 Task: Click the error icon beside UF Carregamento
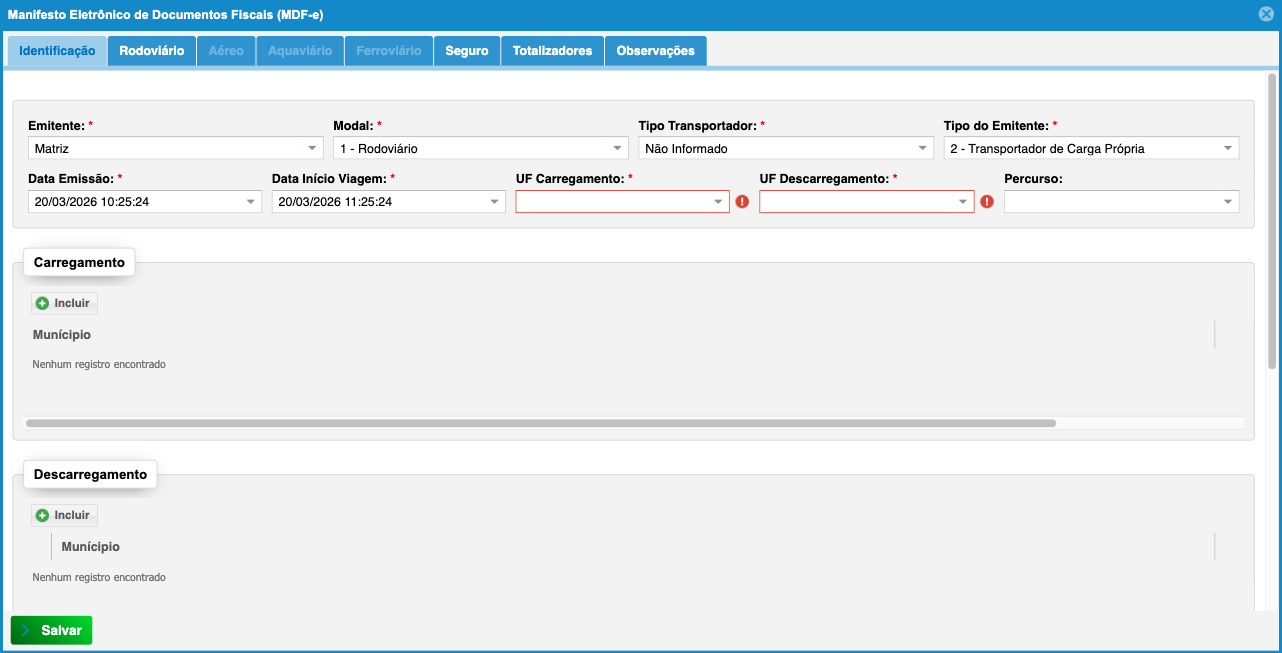click(742, 202)
